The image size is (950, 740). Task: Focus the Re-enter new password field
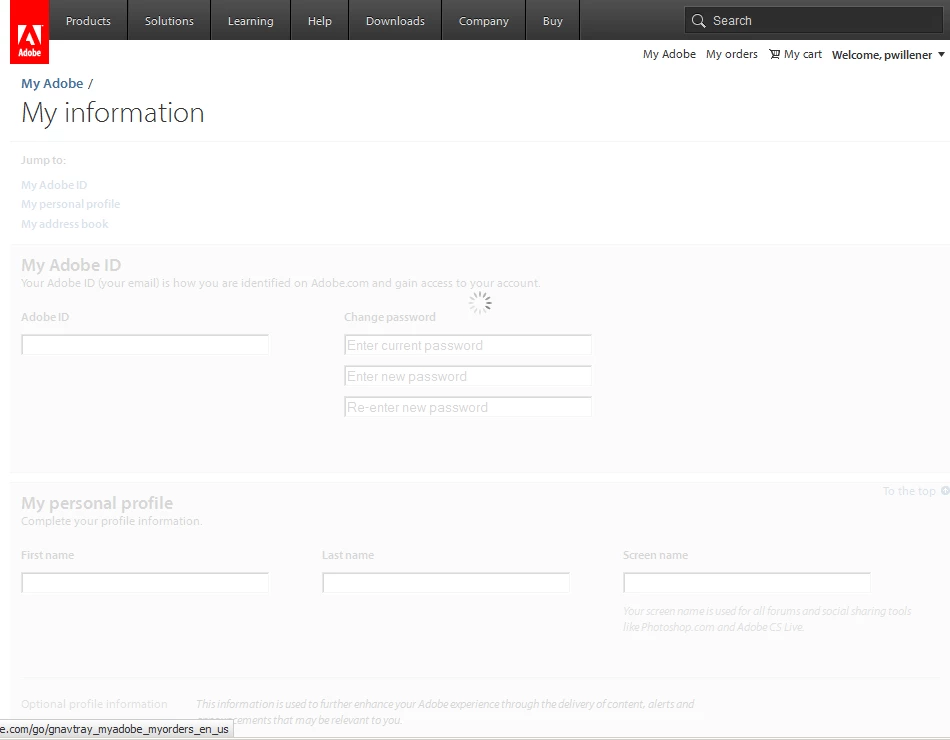(468, 407)
